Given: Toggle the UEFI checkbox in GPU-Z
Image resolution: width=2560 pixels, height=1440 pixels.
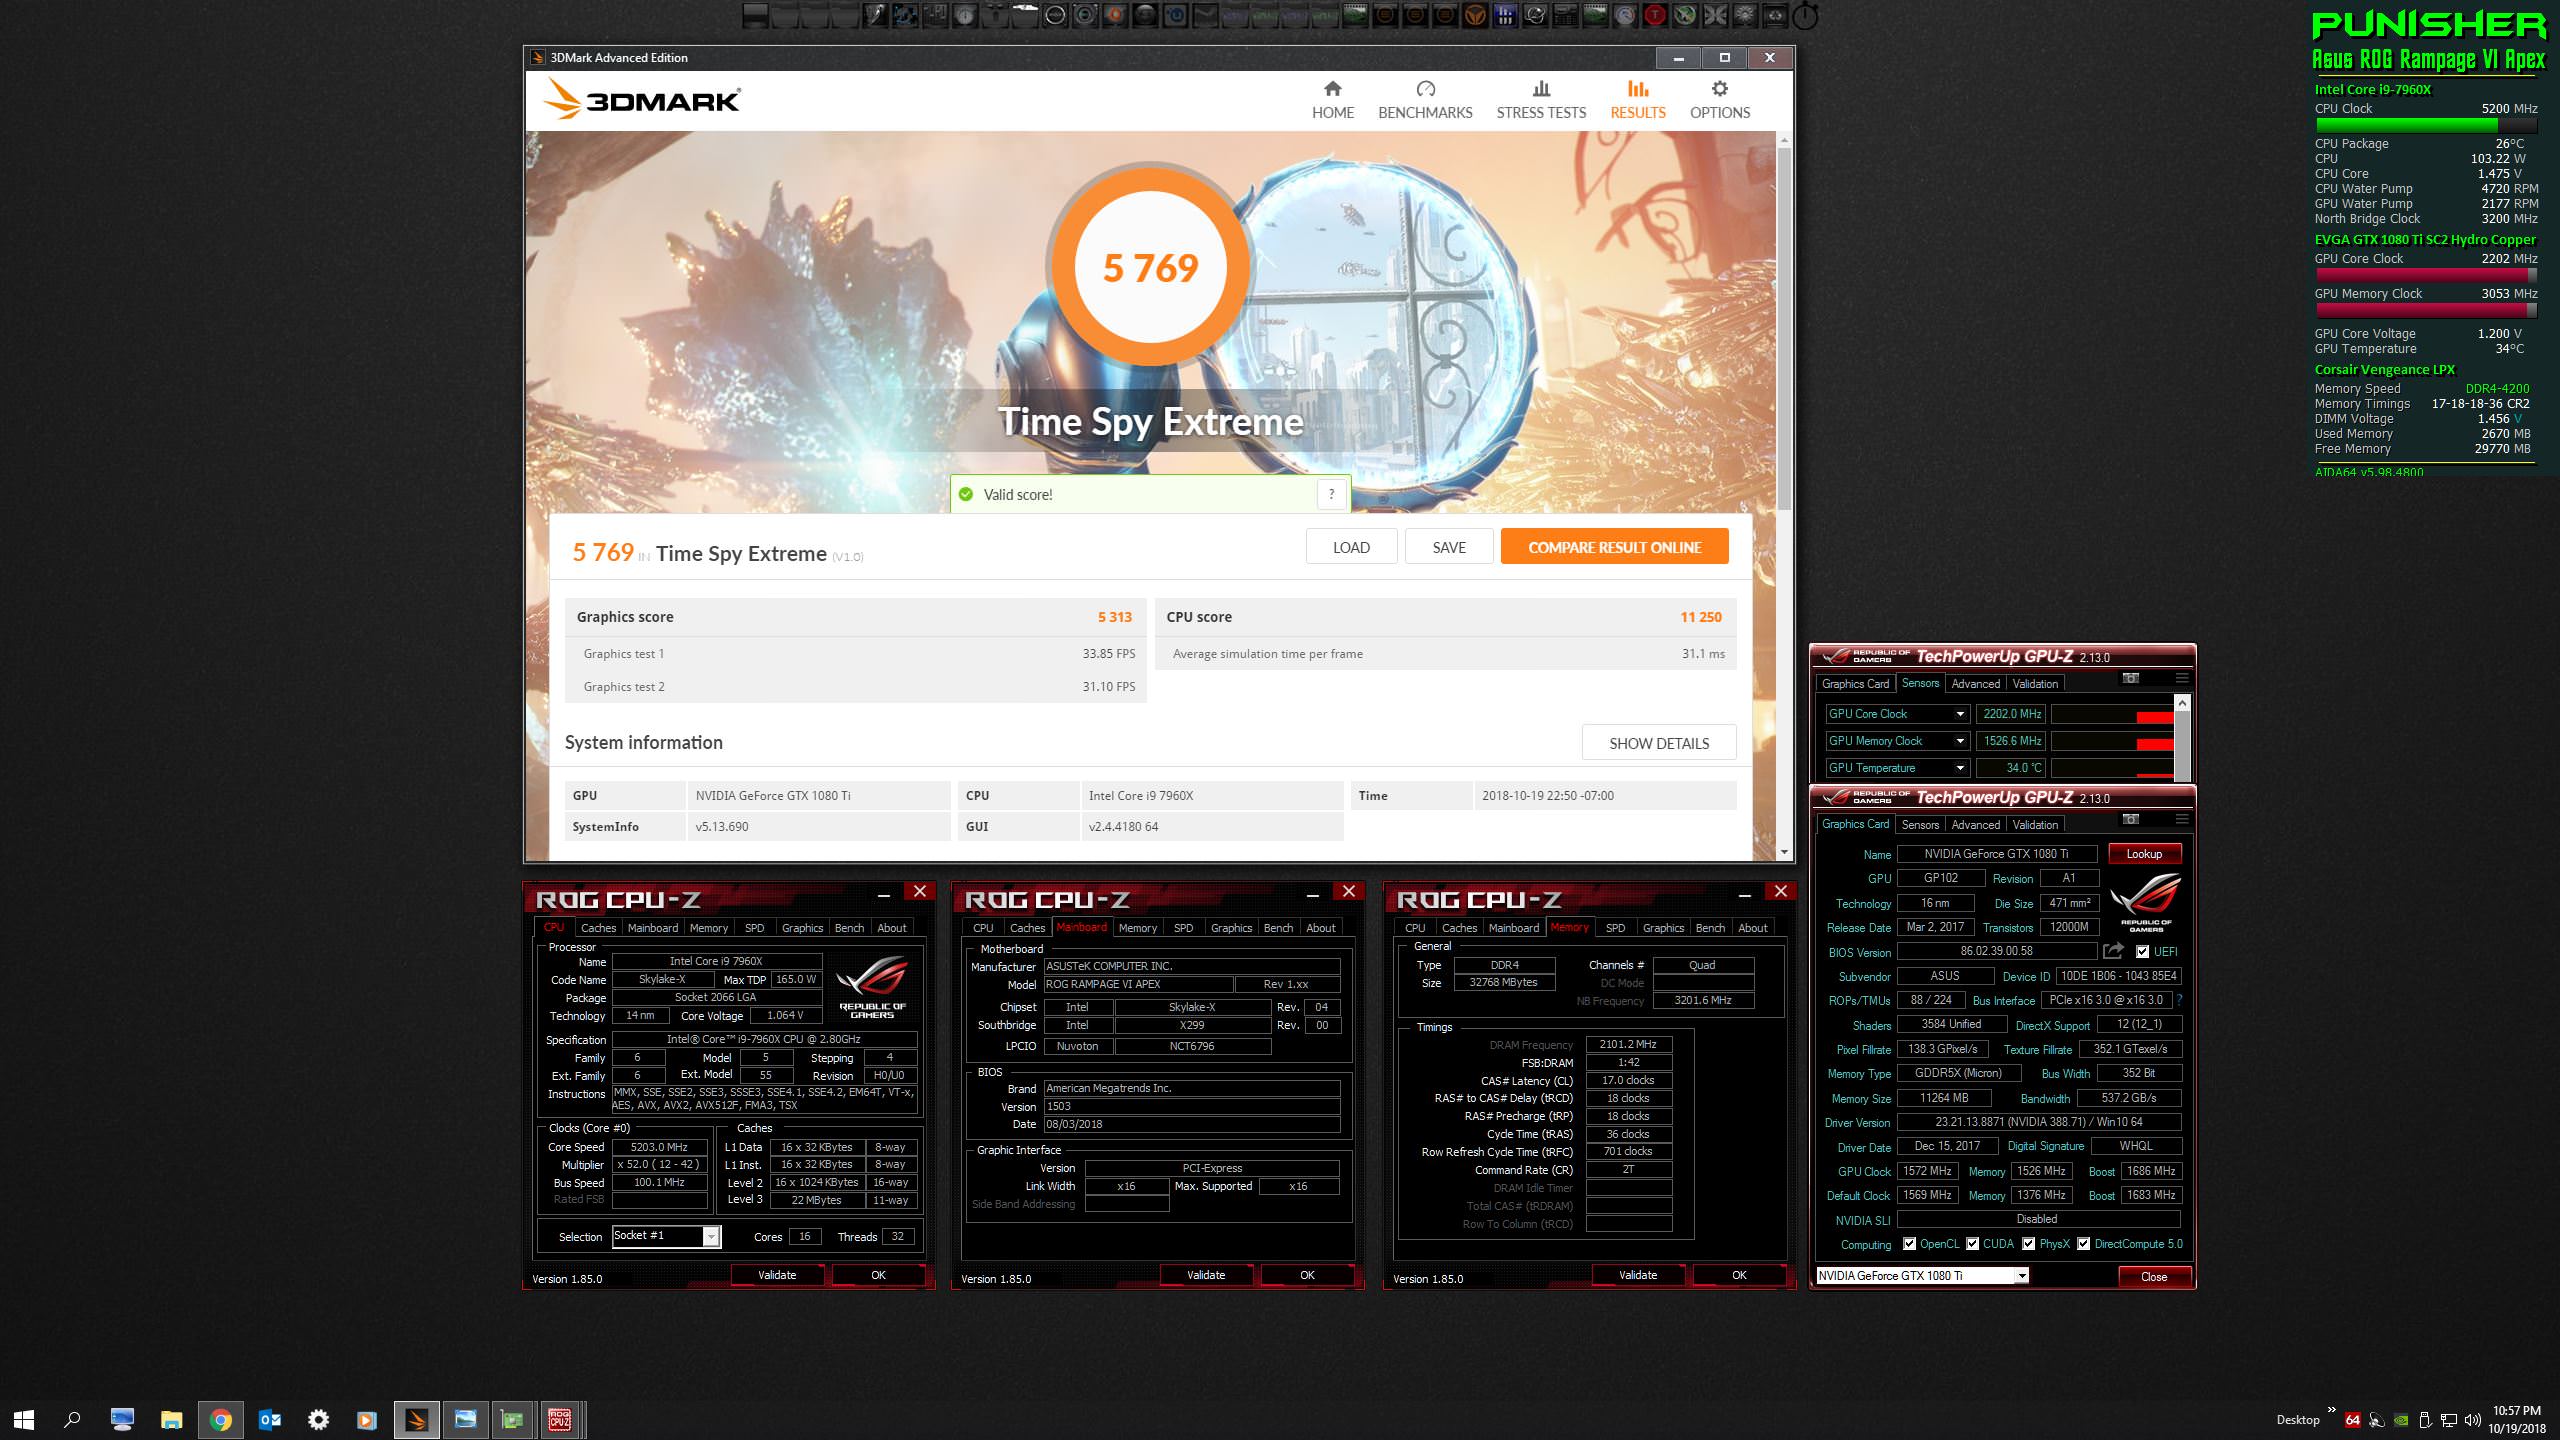Looking at the screenshot, I should [x=2143, y=951].
